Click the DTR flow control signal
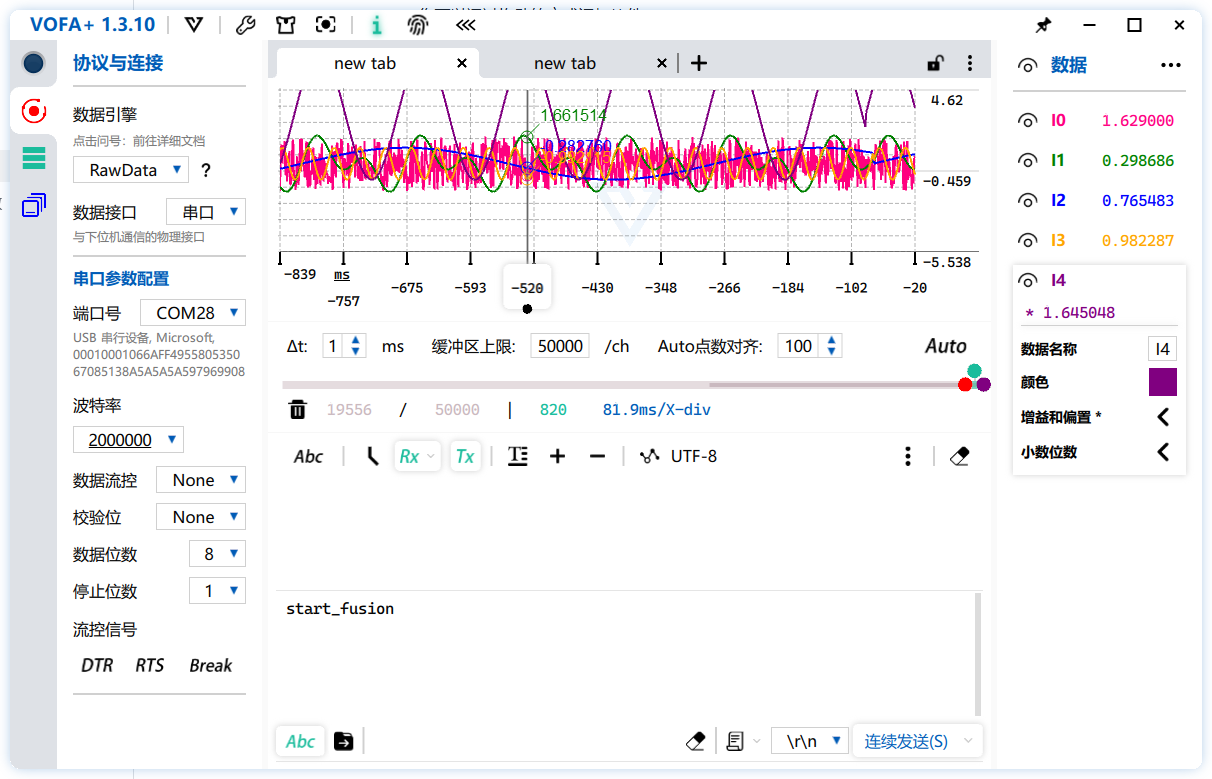 pos(97,666)
